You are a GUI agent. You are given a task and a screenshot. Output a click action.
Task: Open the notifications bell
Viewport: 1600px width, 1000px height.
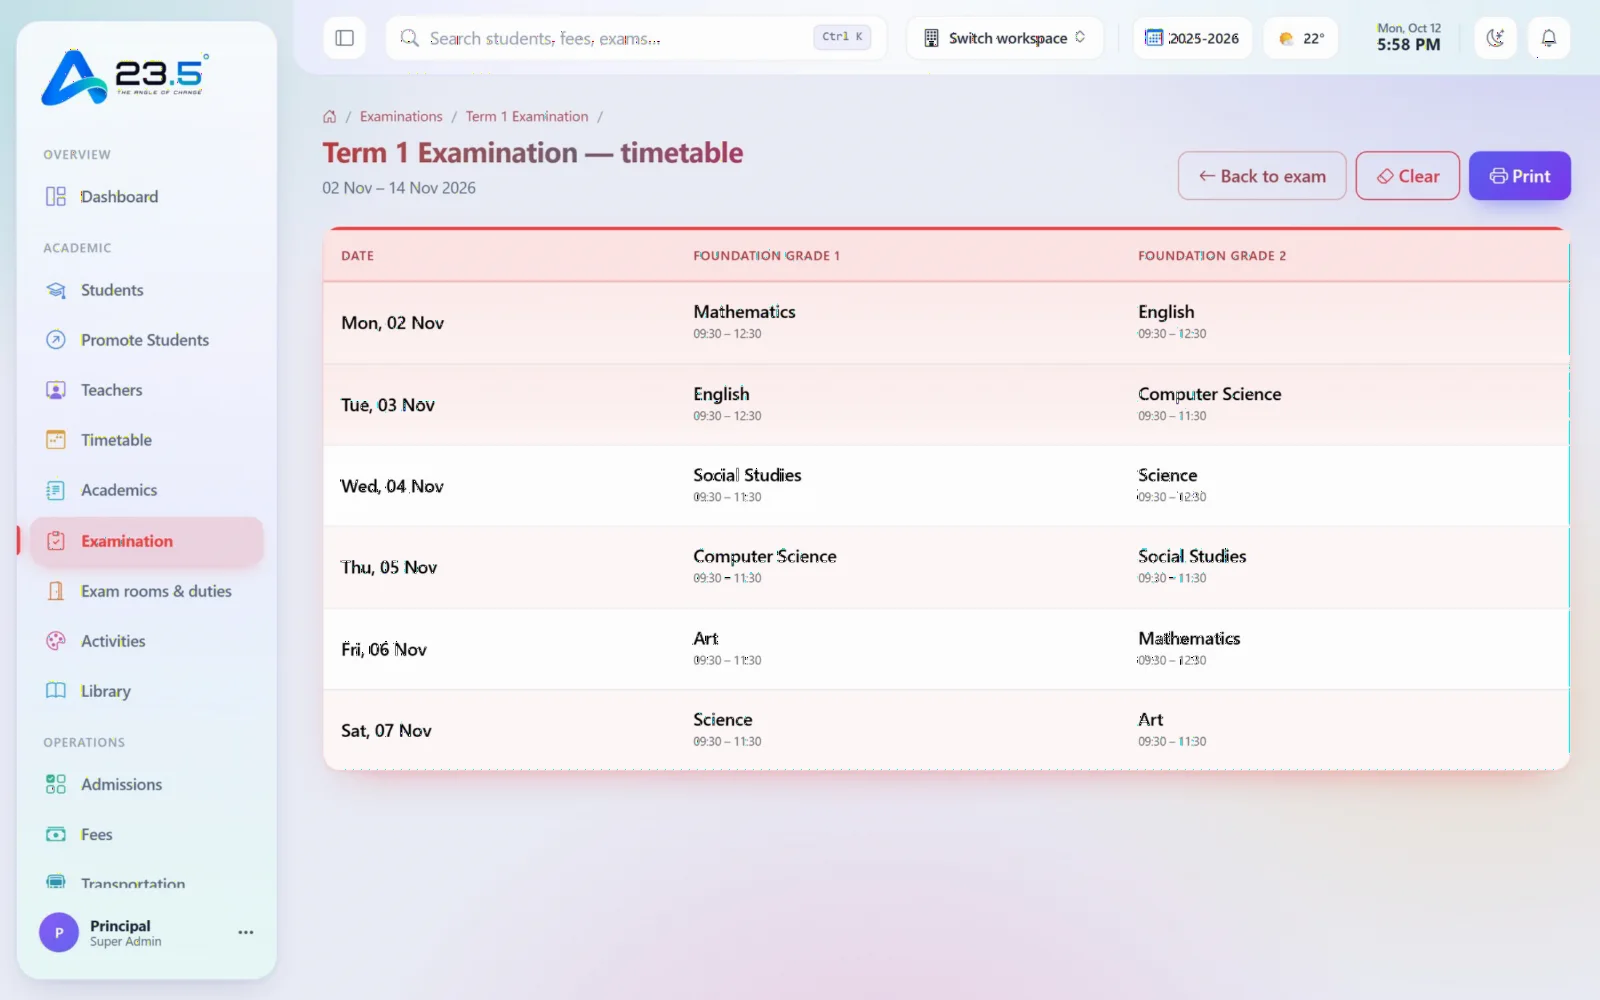coord(1548,38)
